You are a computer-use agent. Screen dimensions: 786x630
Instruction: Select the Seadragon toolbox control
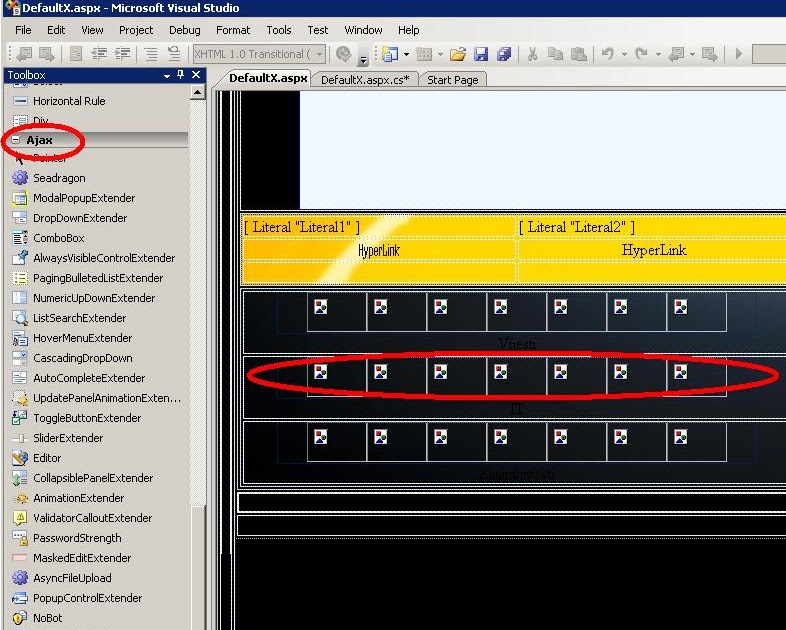point(59,178)
